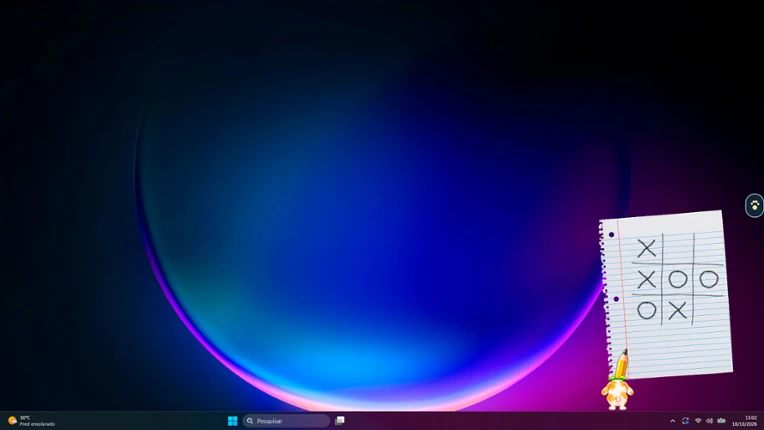The height and width of the screenshot is (430, 764).
Task: Click the paw icon button on the right edge
Action: 755,205
